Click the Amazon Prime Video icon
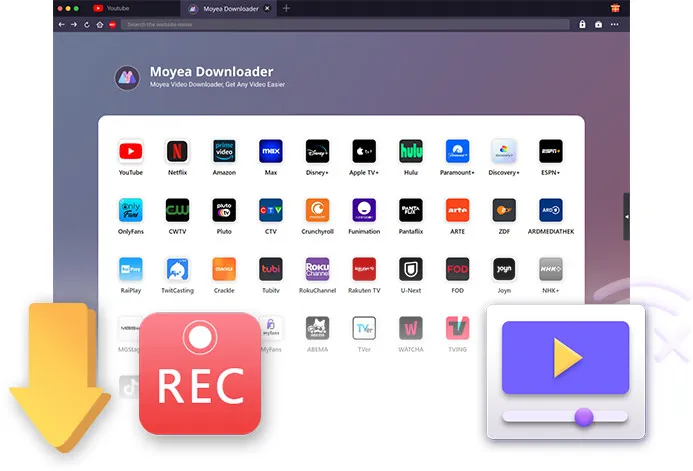693x471 pixels. (x=224, y=152)
